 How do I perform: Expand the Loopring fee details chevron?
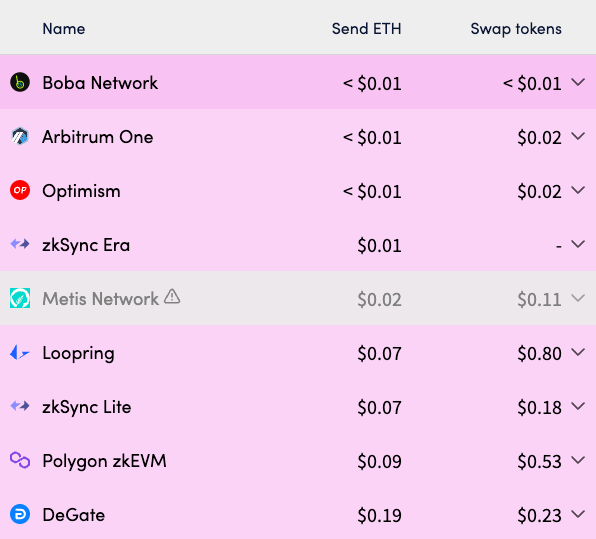tap(578, 352)
